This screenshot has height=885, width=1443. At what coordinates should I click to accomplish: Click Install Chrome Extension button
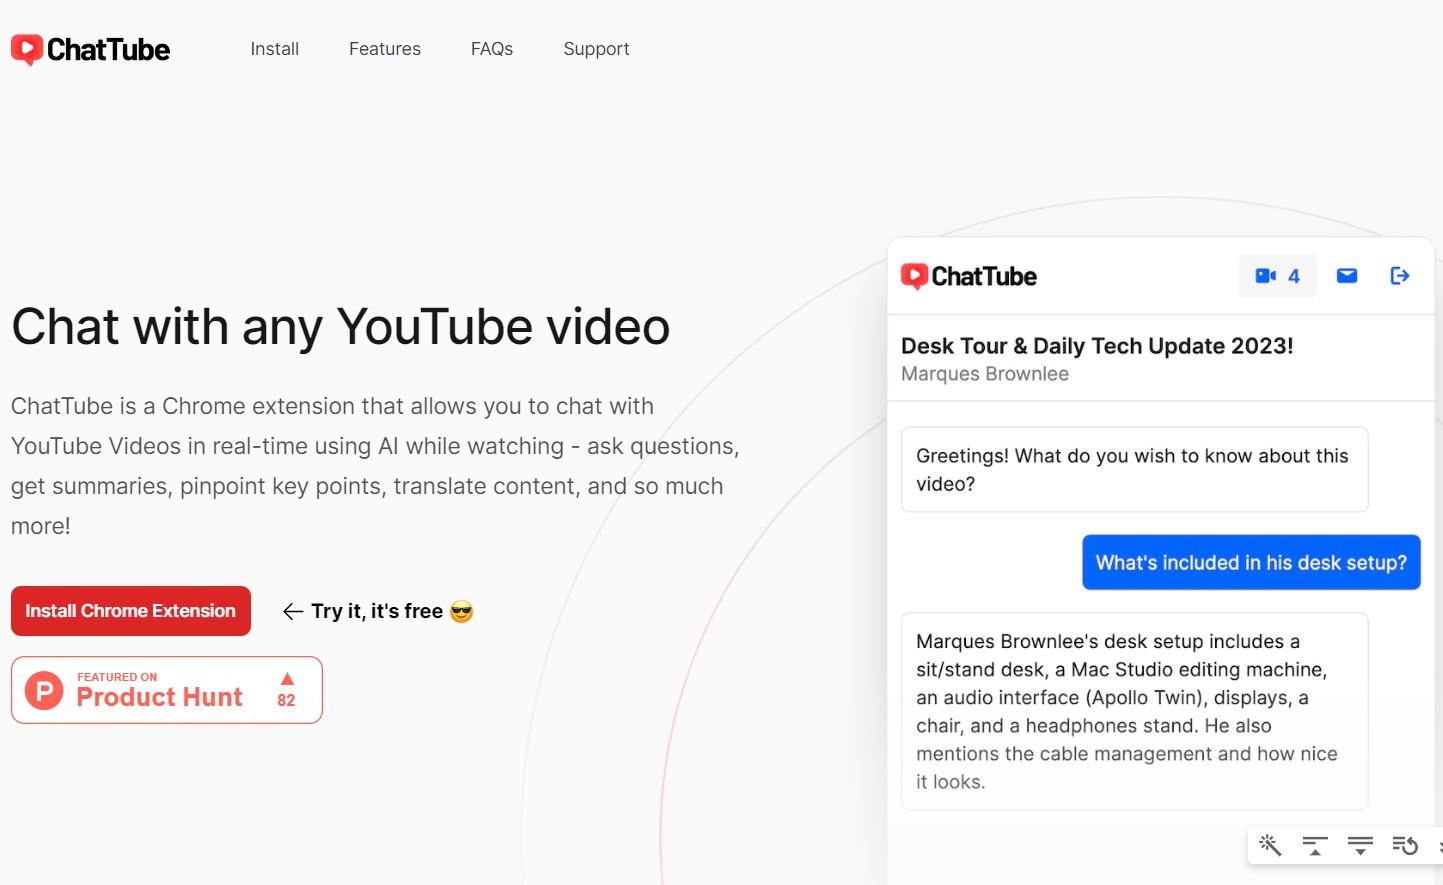[131, 611]
